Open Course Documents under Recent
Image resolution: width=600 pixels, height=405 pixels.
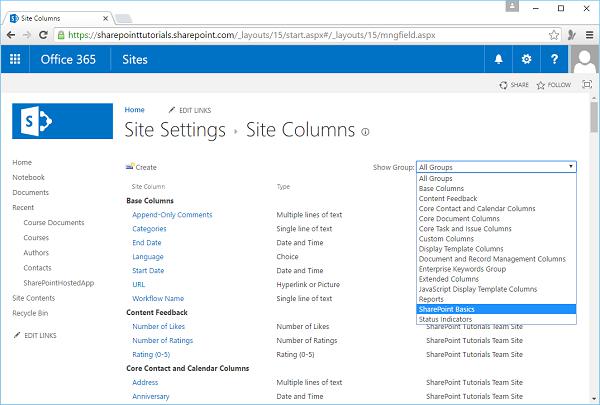54,222
